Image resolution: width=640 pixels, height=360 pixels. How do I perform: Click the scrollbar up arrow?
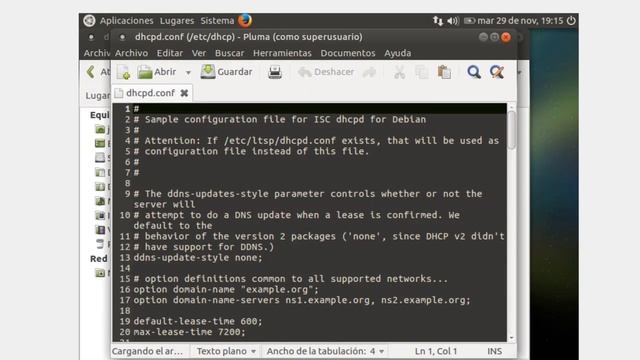click(x=511, y=107)
